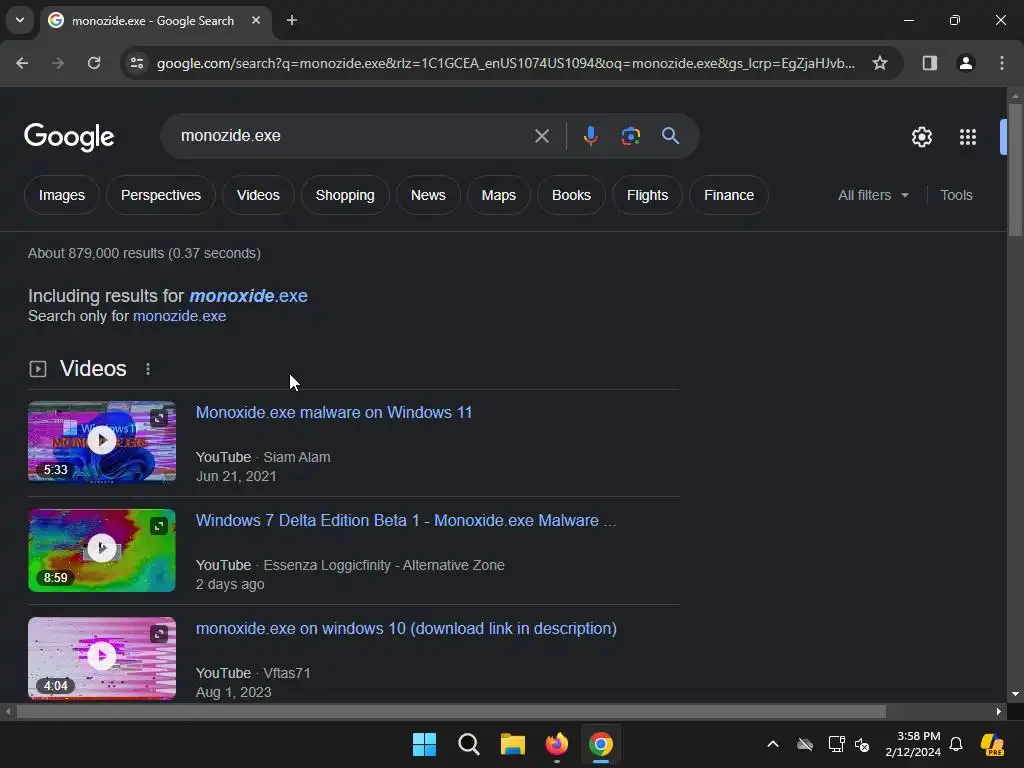Open Monoxide.exe malware on Windows 11 link
The image size is (1024, 768).
334,413
